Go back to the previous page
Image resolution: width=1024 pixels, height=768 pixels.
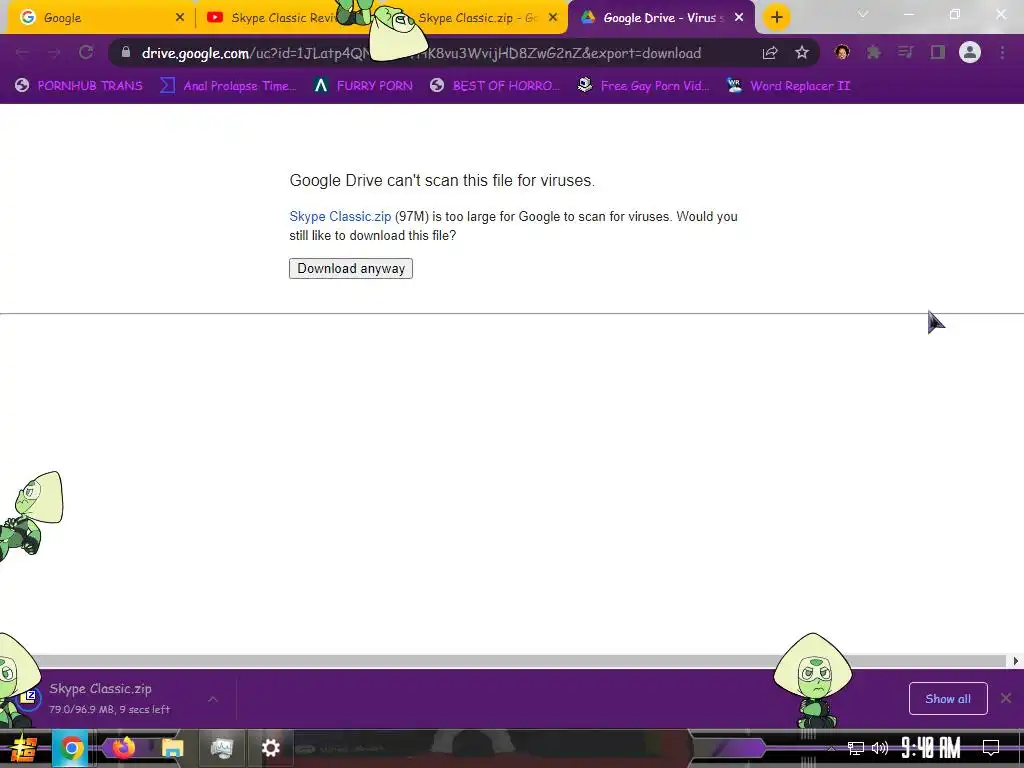coord(22,53)
